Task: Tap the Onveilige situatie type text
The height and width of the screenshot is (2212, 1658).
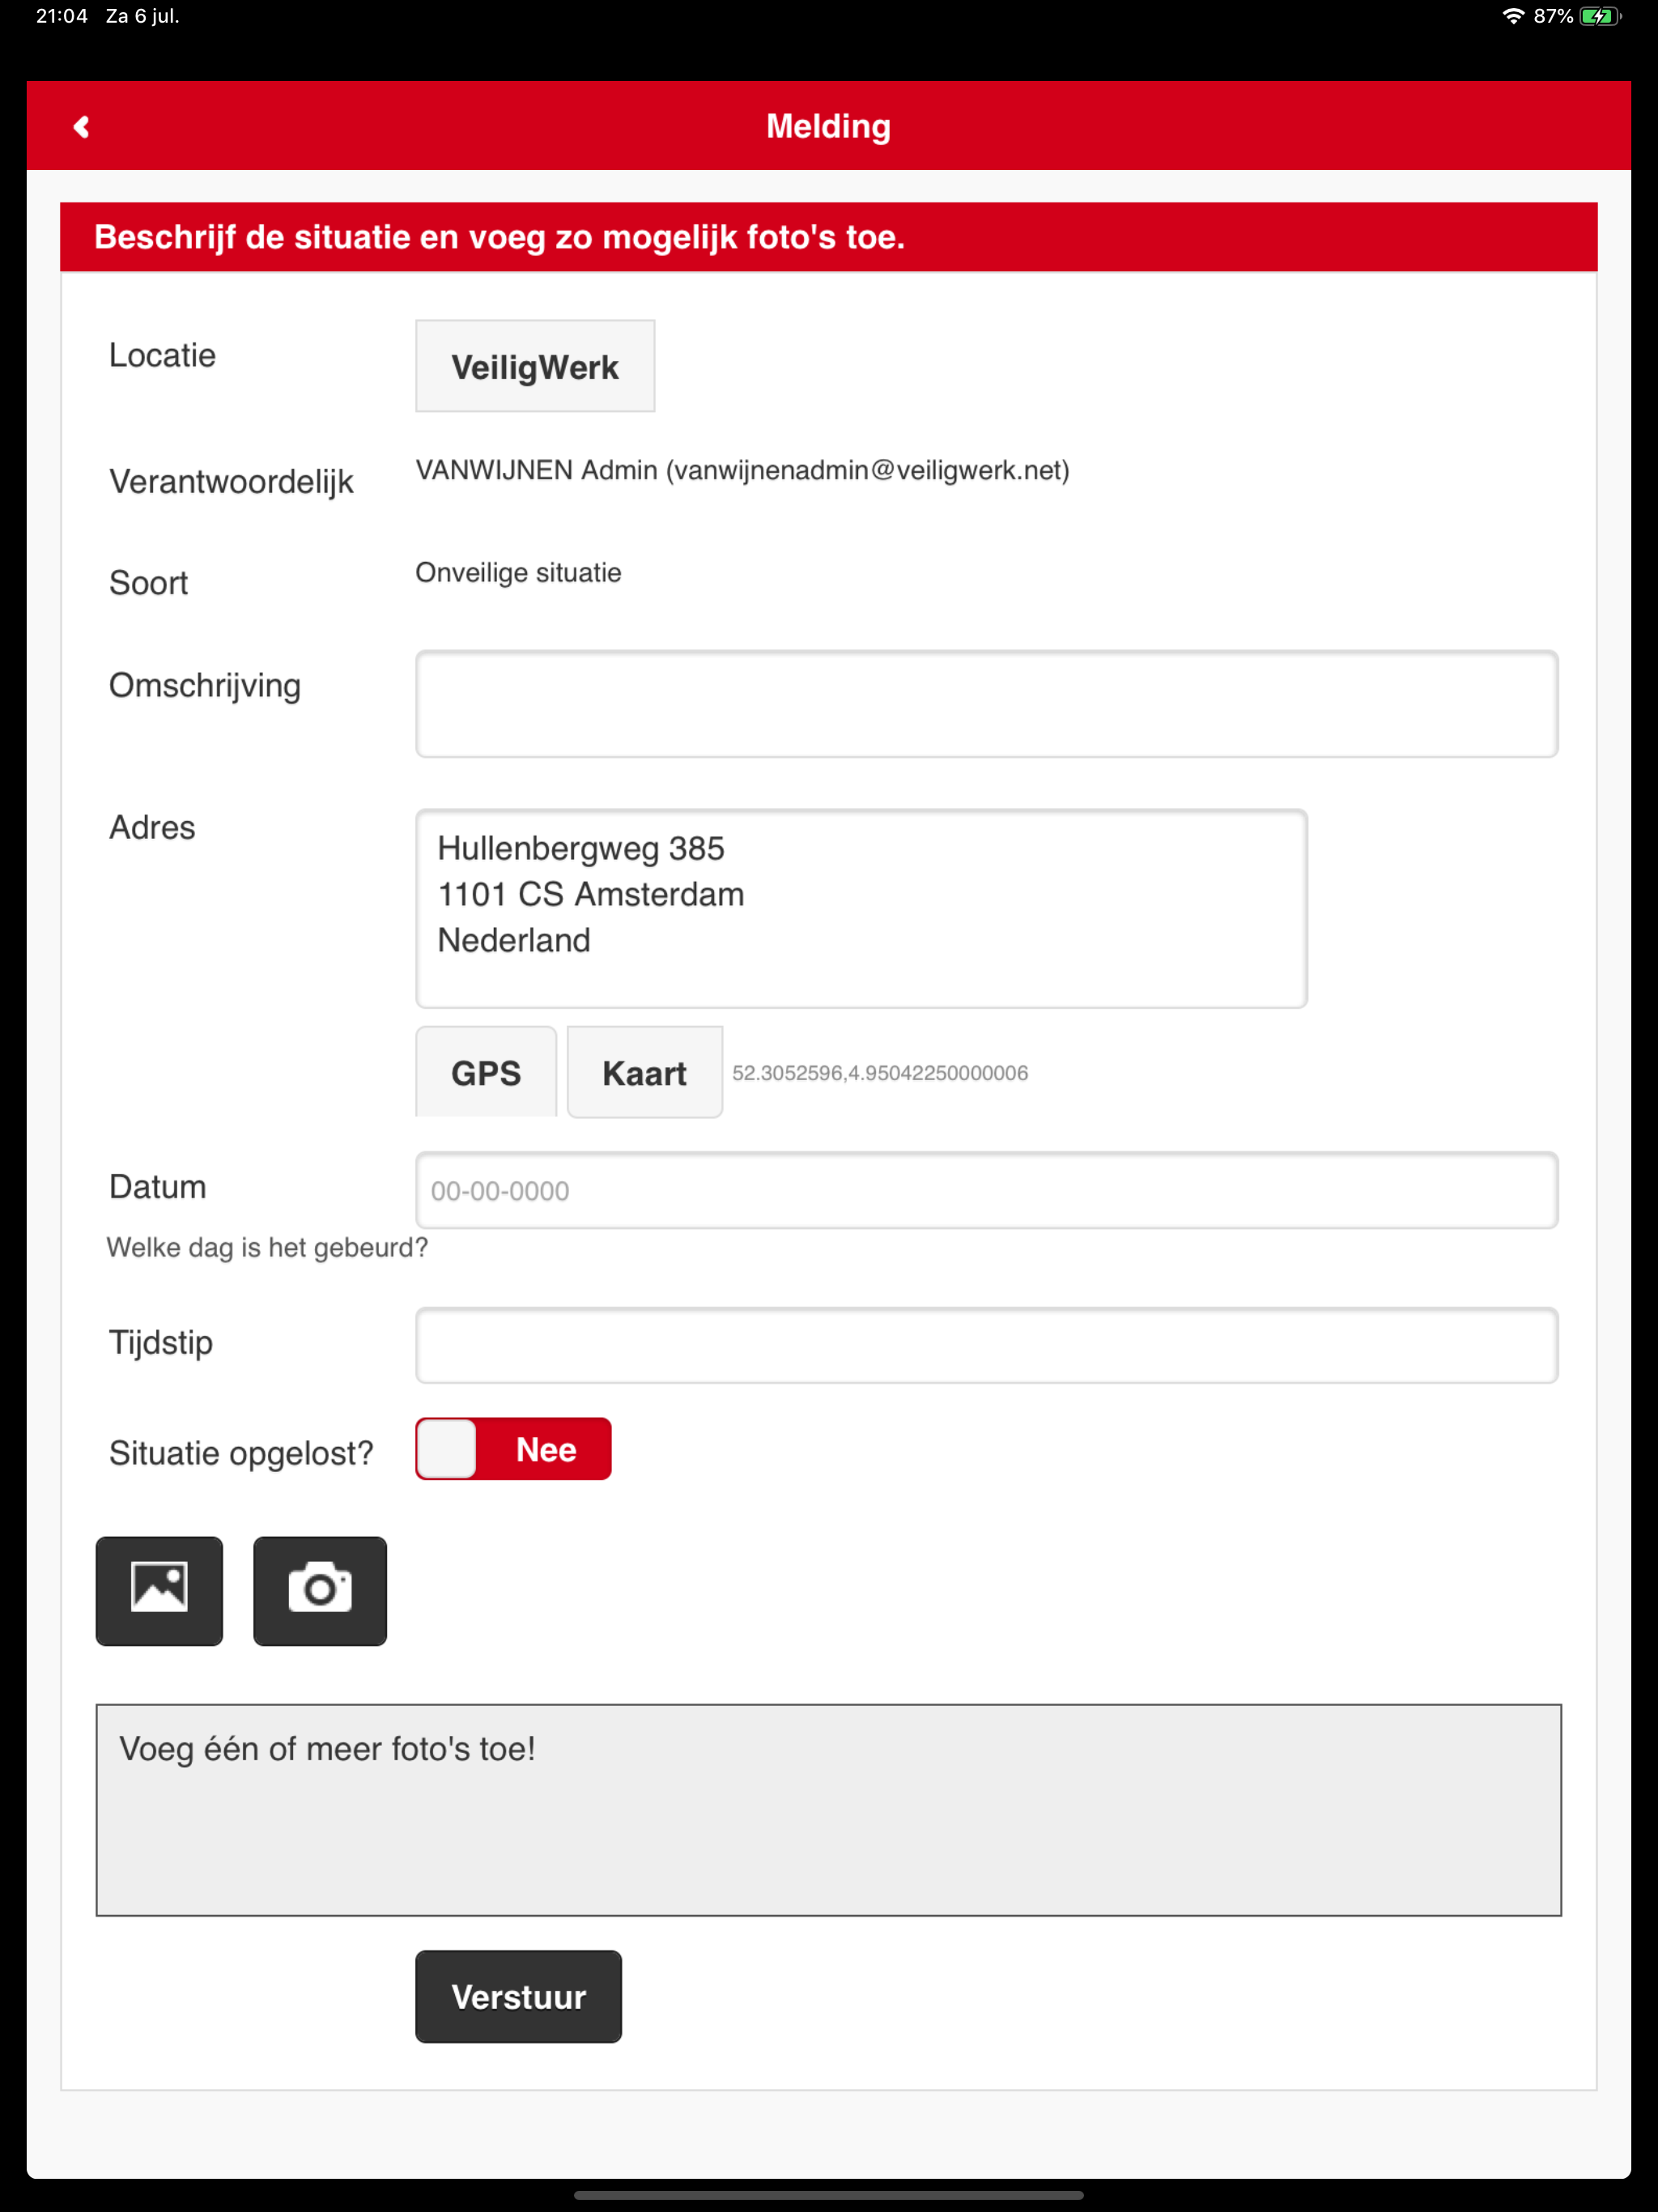Action: pyautogui.click(x=518, y=573)
